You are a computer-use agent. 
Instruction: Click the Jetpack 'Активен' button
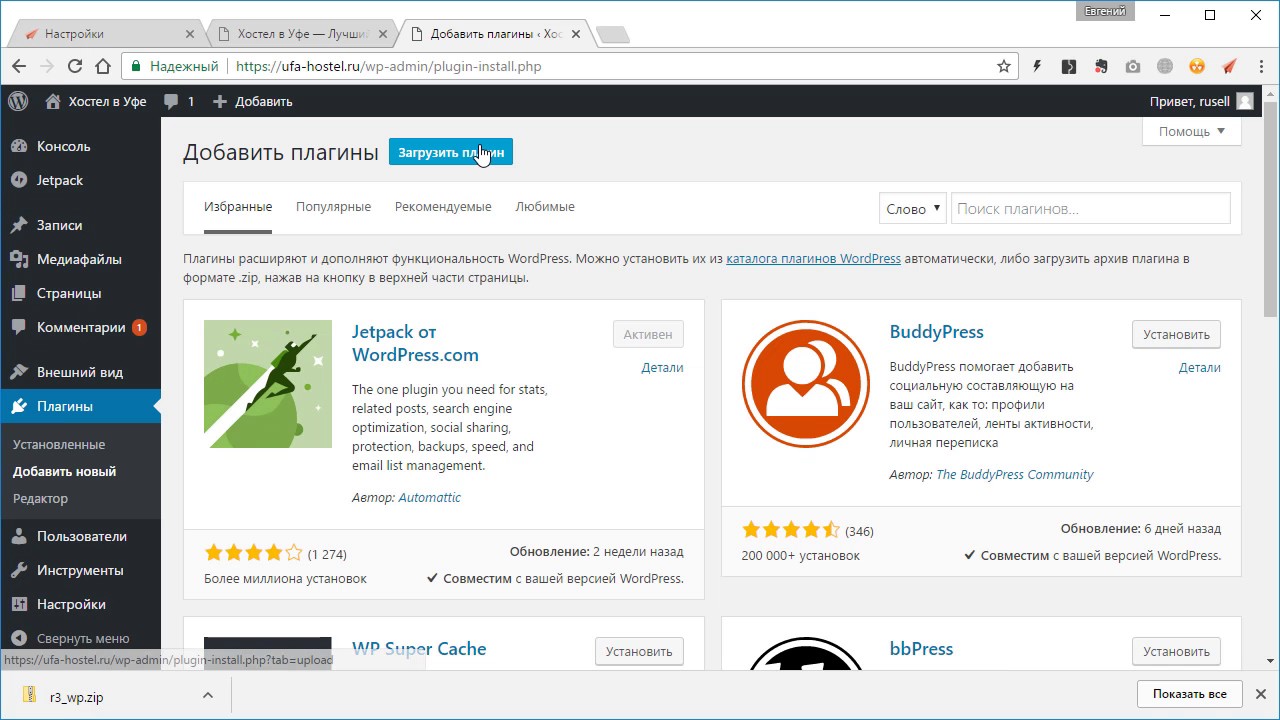[648, 334]
